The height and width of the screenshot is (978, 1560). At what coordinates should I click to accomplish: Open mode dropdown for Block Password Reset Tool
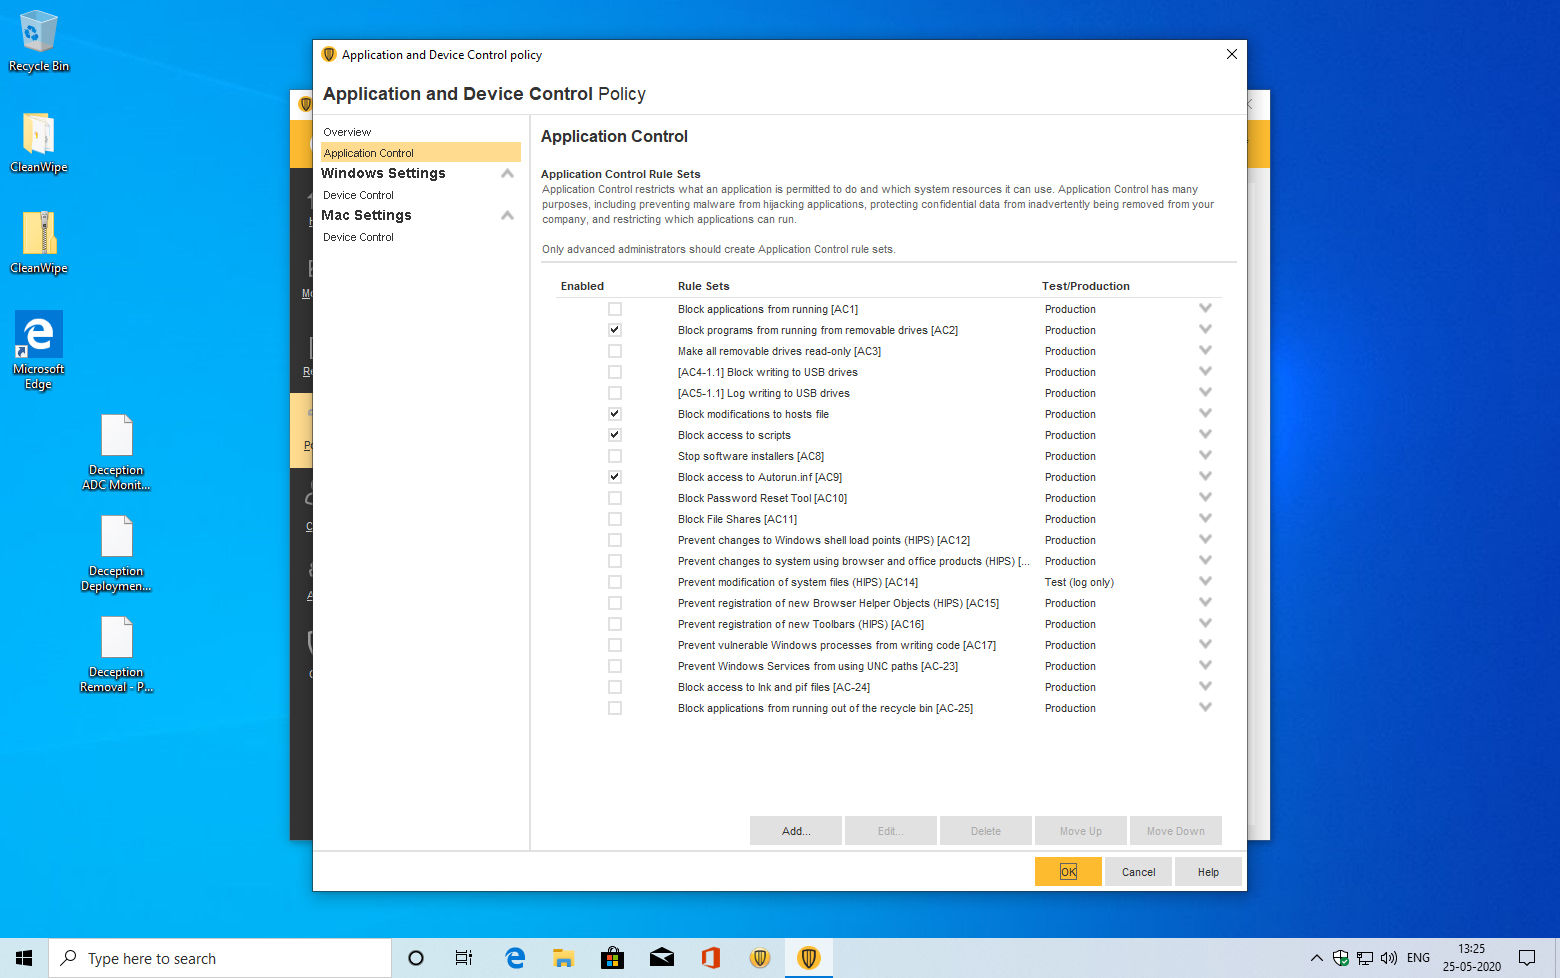tap(1205, 497)
